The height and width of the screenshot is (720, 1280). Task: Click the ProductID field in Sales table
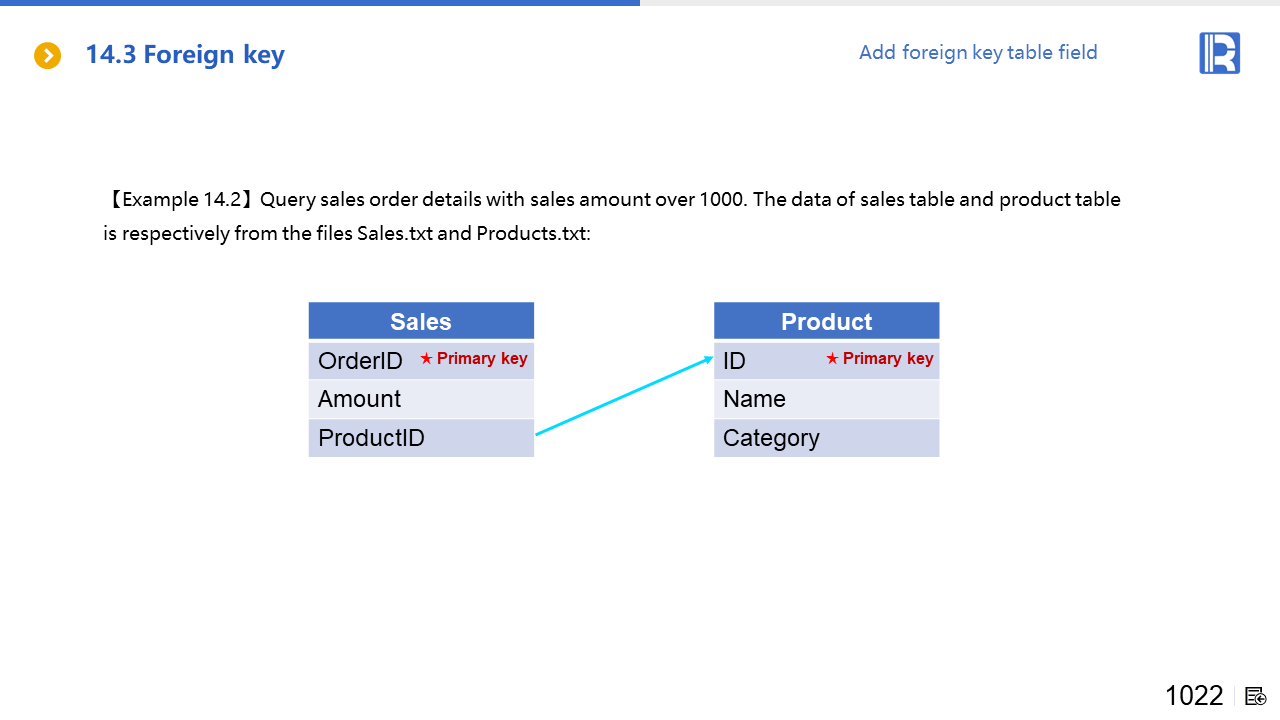coord(371,438)
